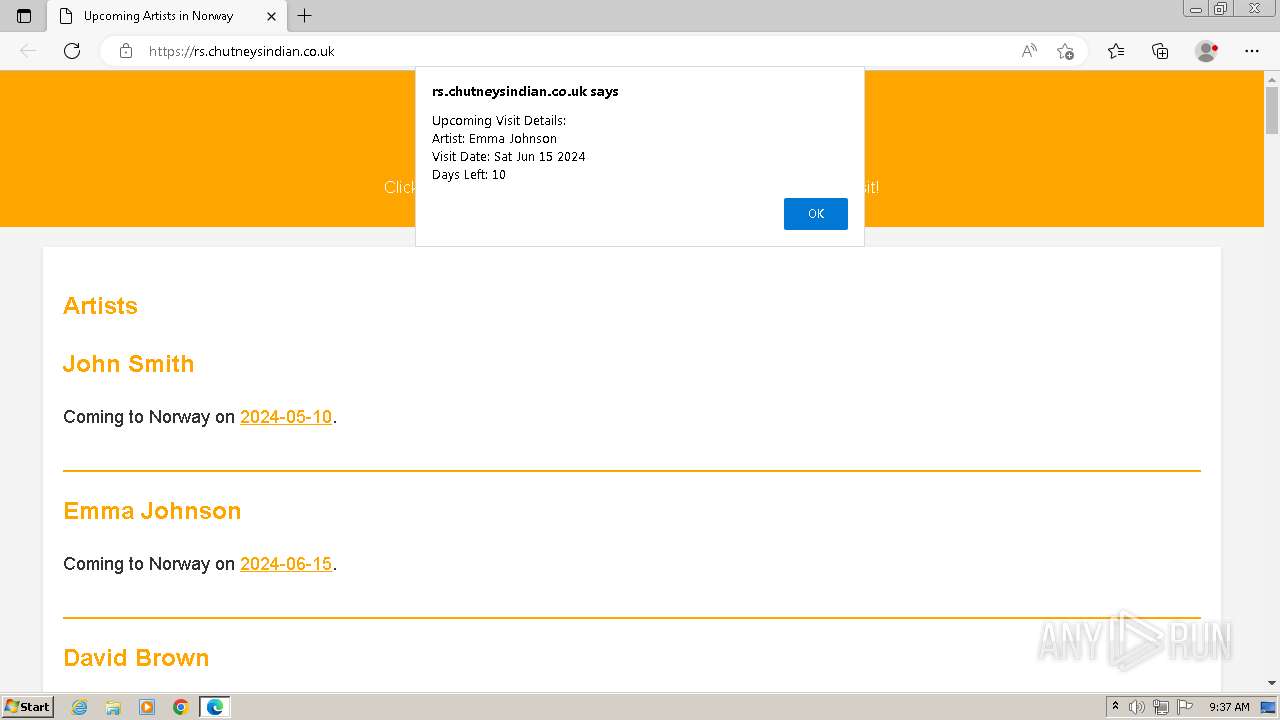The width and height of the screenshot is (1280, 720).
Task: Close the Upcoming Artists in Norway tab
Action: coord(271,16)
